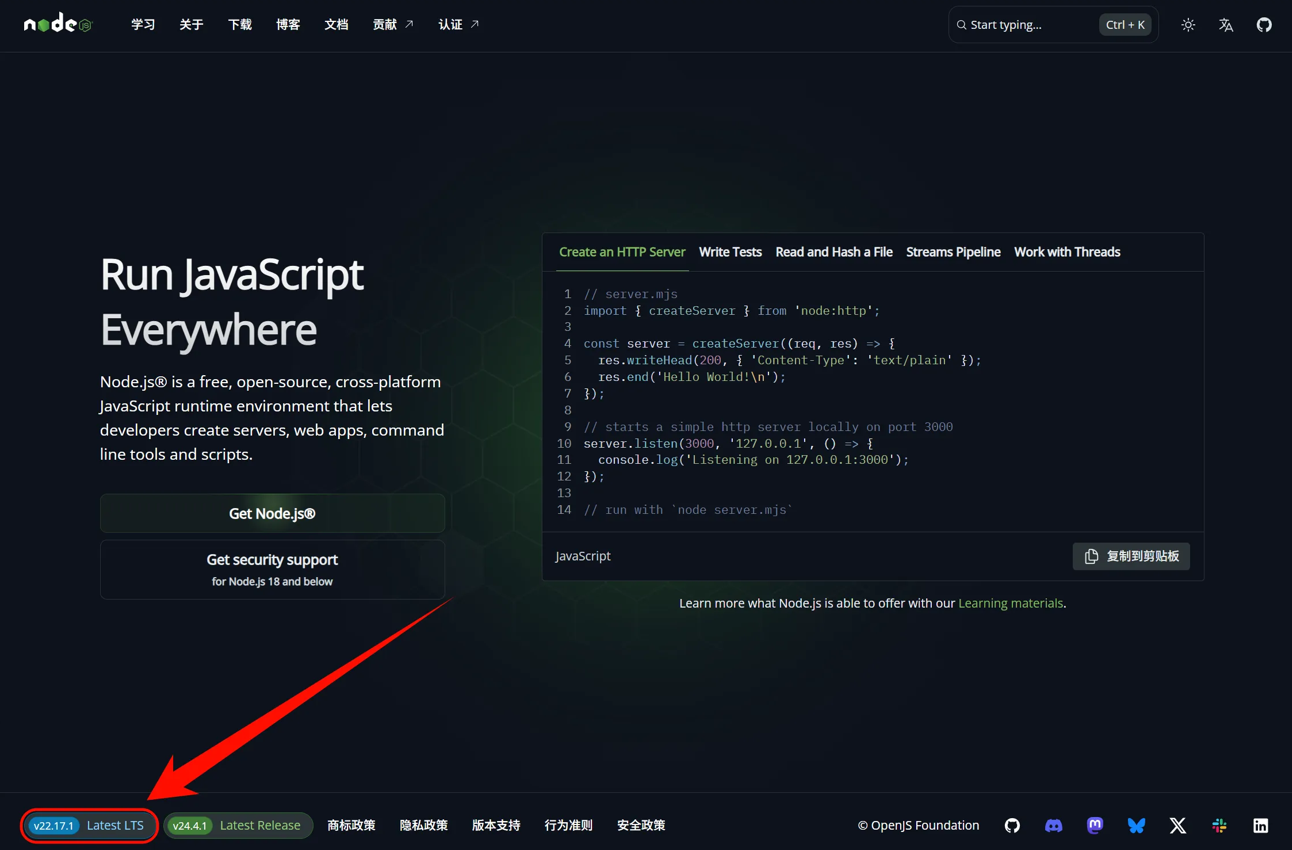This screenshot has width=1292, height=850.
Task: Switch to Read and Hash a File tab
Action: click(834, 252)
